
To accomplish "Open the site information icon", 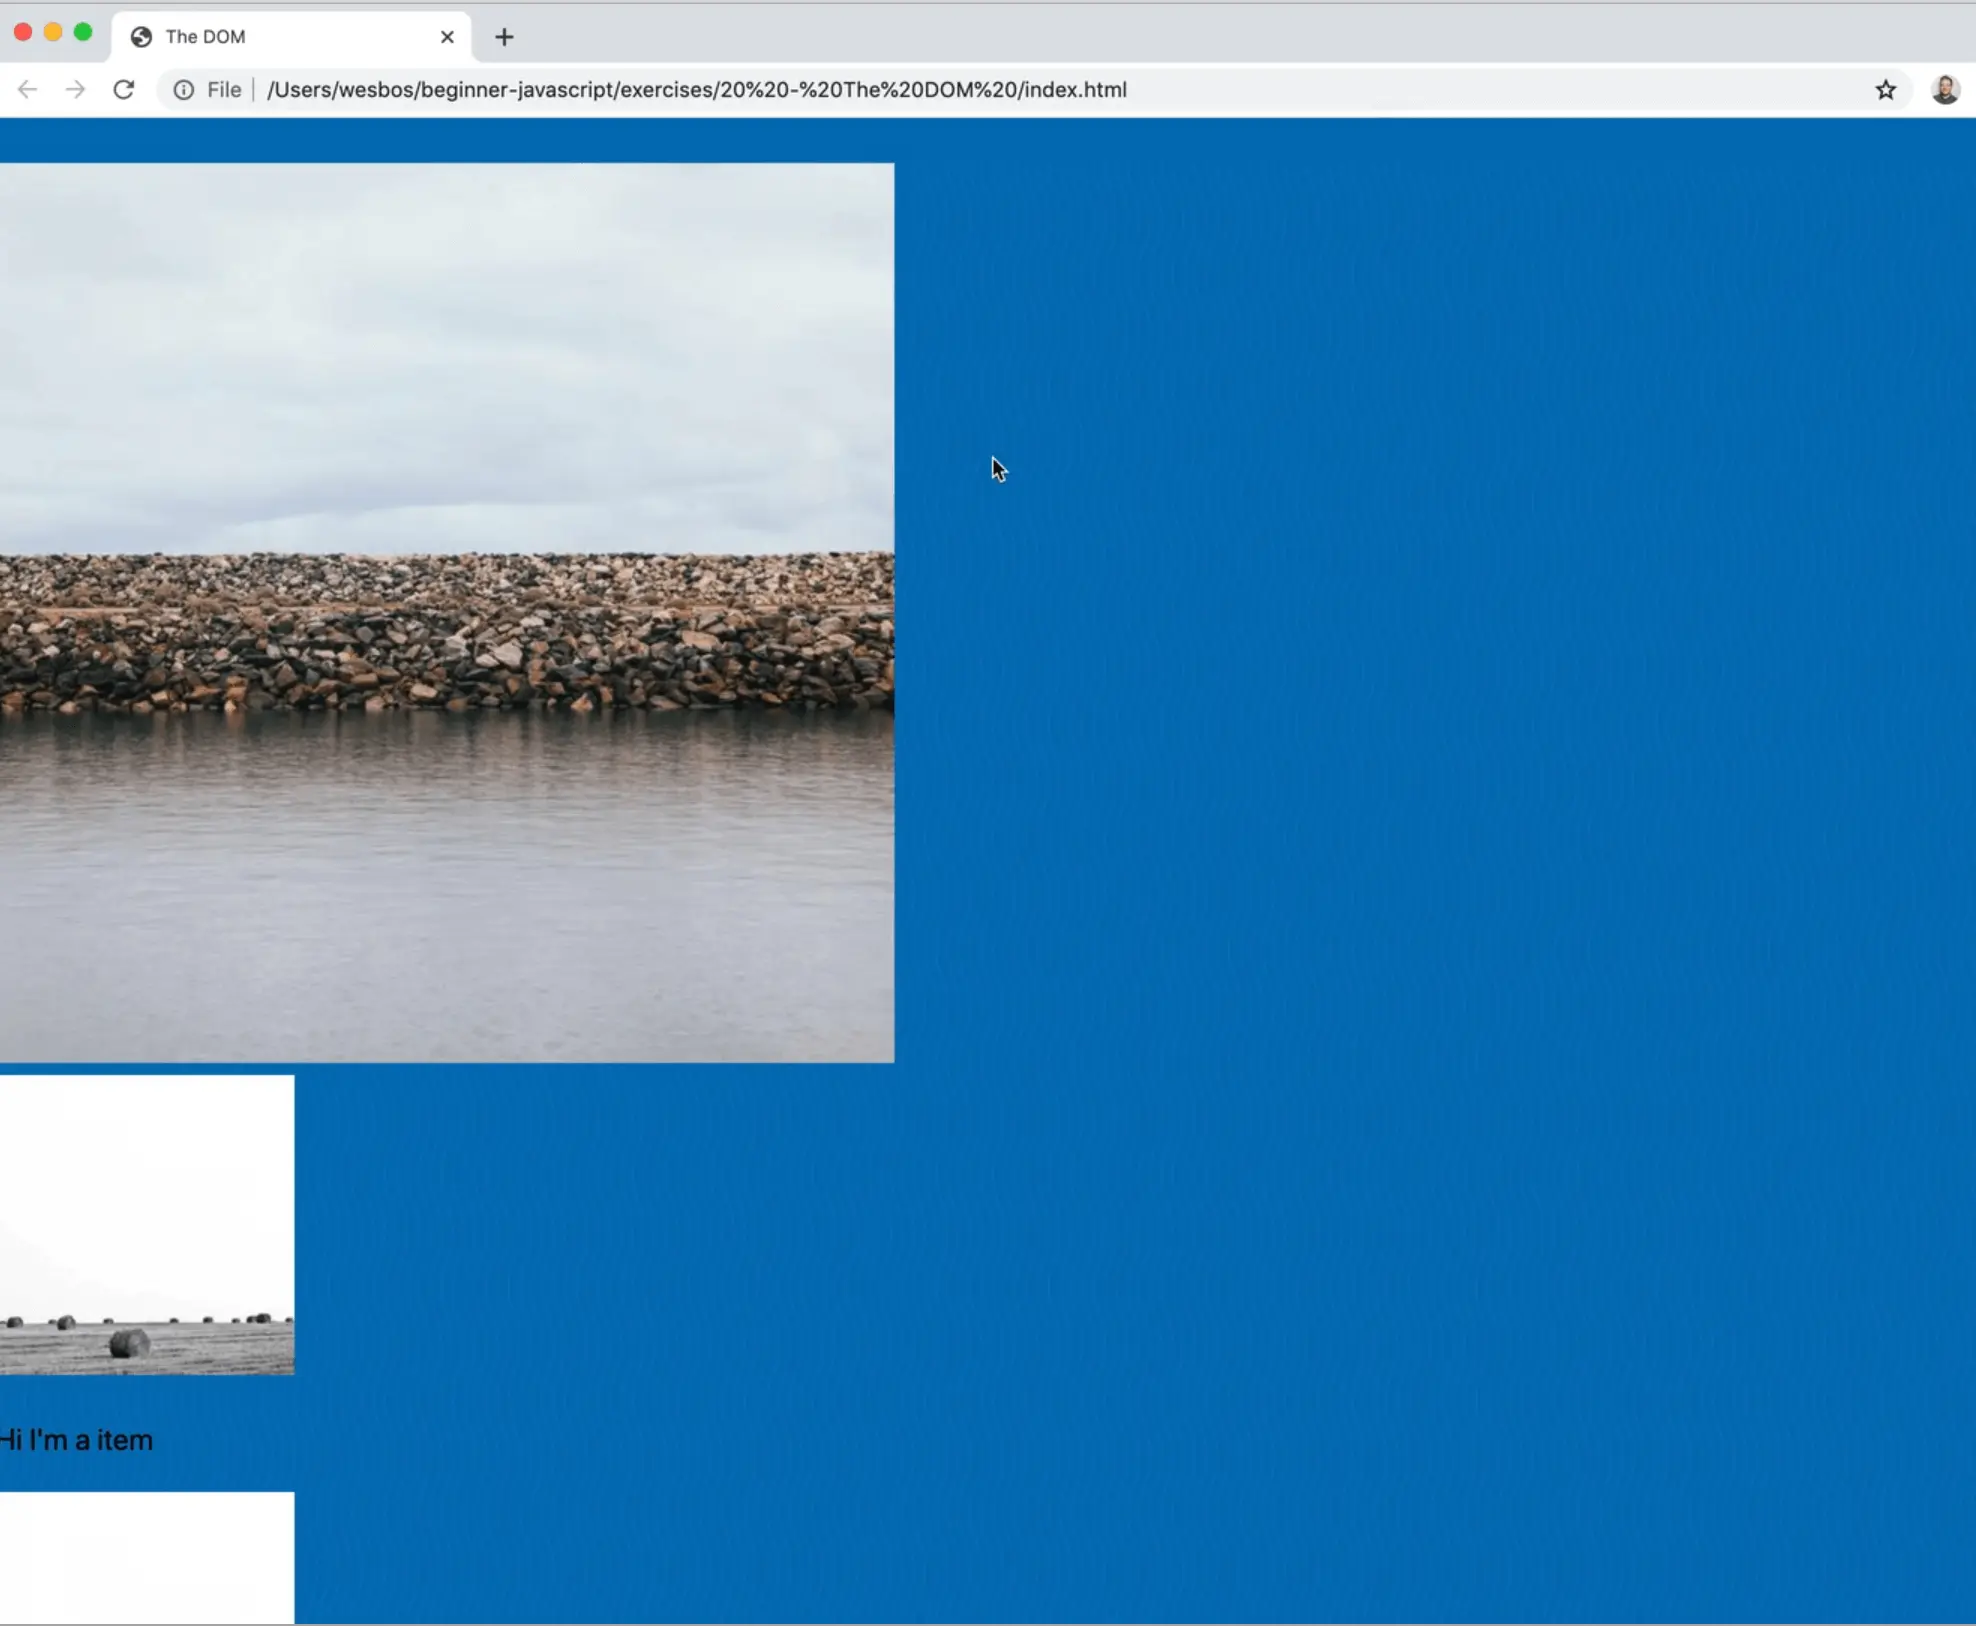I will [x=184, y=90].
